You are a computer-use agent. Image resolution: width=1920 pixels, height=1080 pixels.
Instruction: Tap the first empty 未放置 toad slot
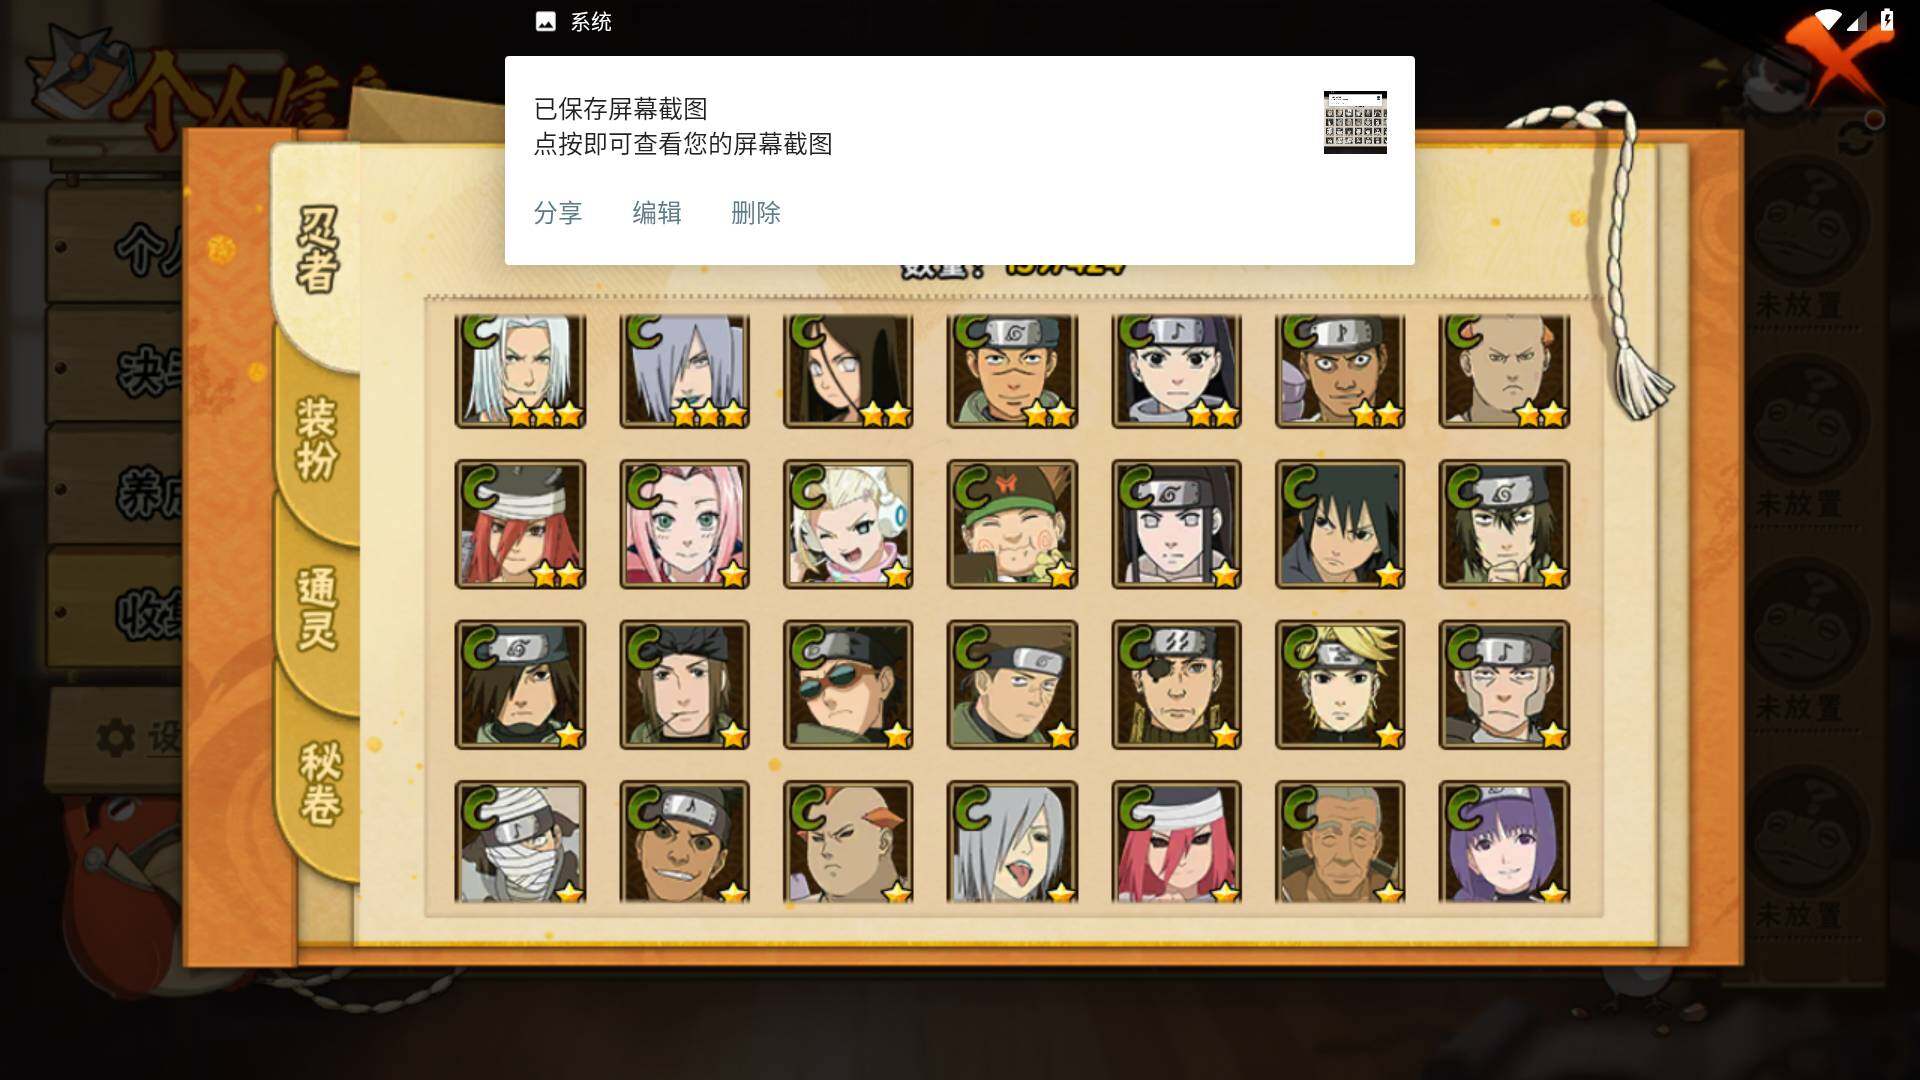coord(1808,238)
